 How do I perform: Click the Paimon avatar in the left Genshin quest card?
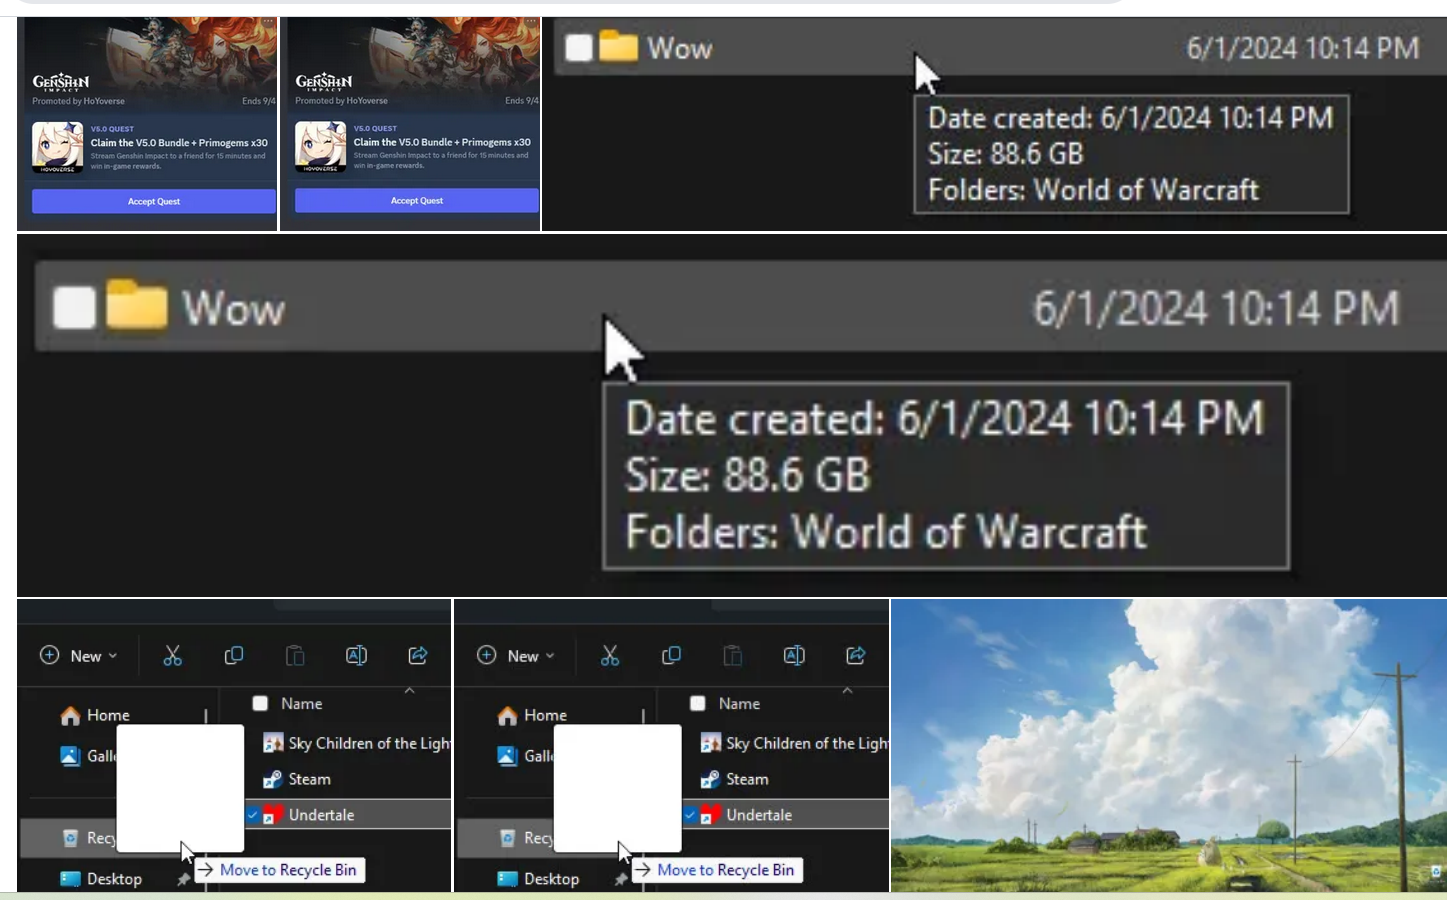click(58, 147)
